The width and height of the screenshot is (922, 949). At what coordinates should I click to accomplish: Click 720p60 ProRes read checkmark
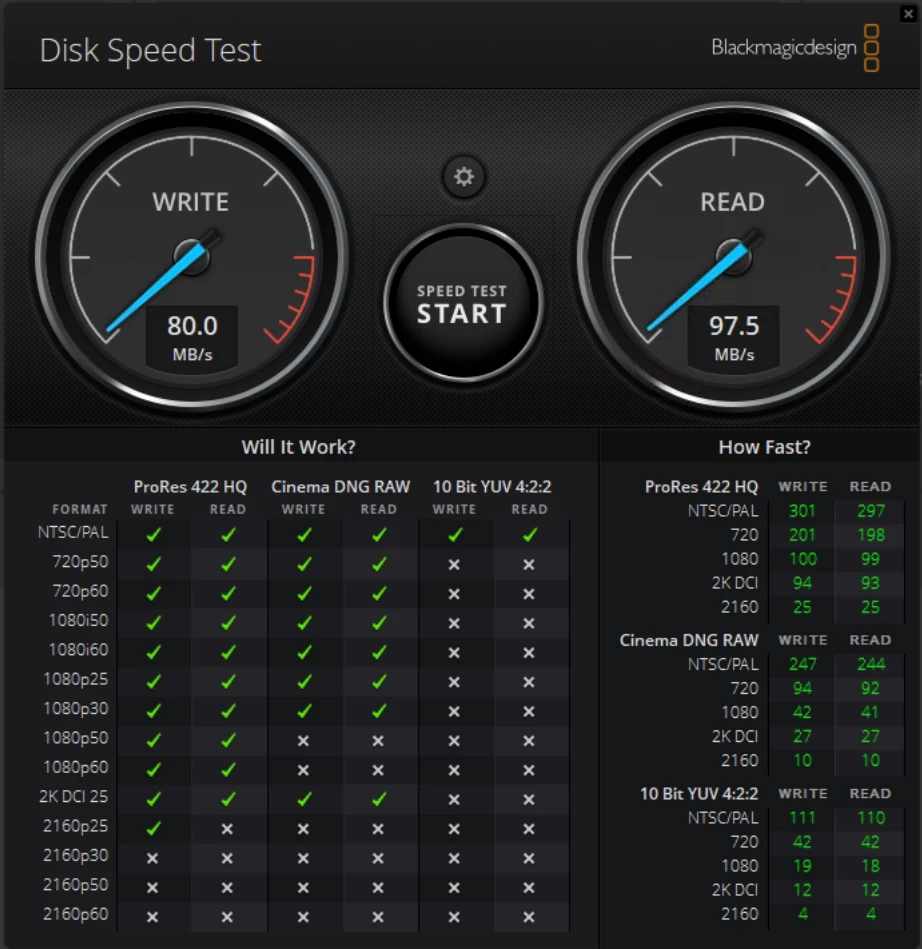[x=228, y=593]
